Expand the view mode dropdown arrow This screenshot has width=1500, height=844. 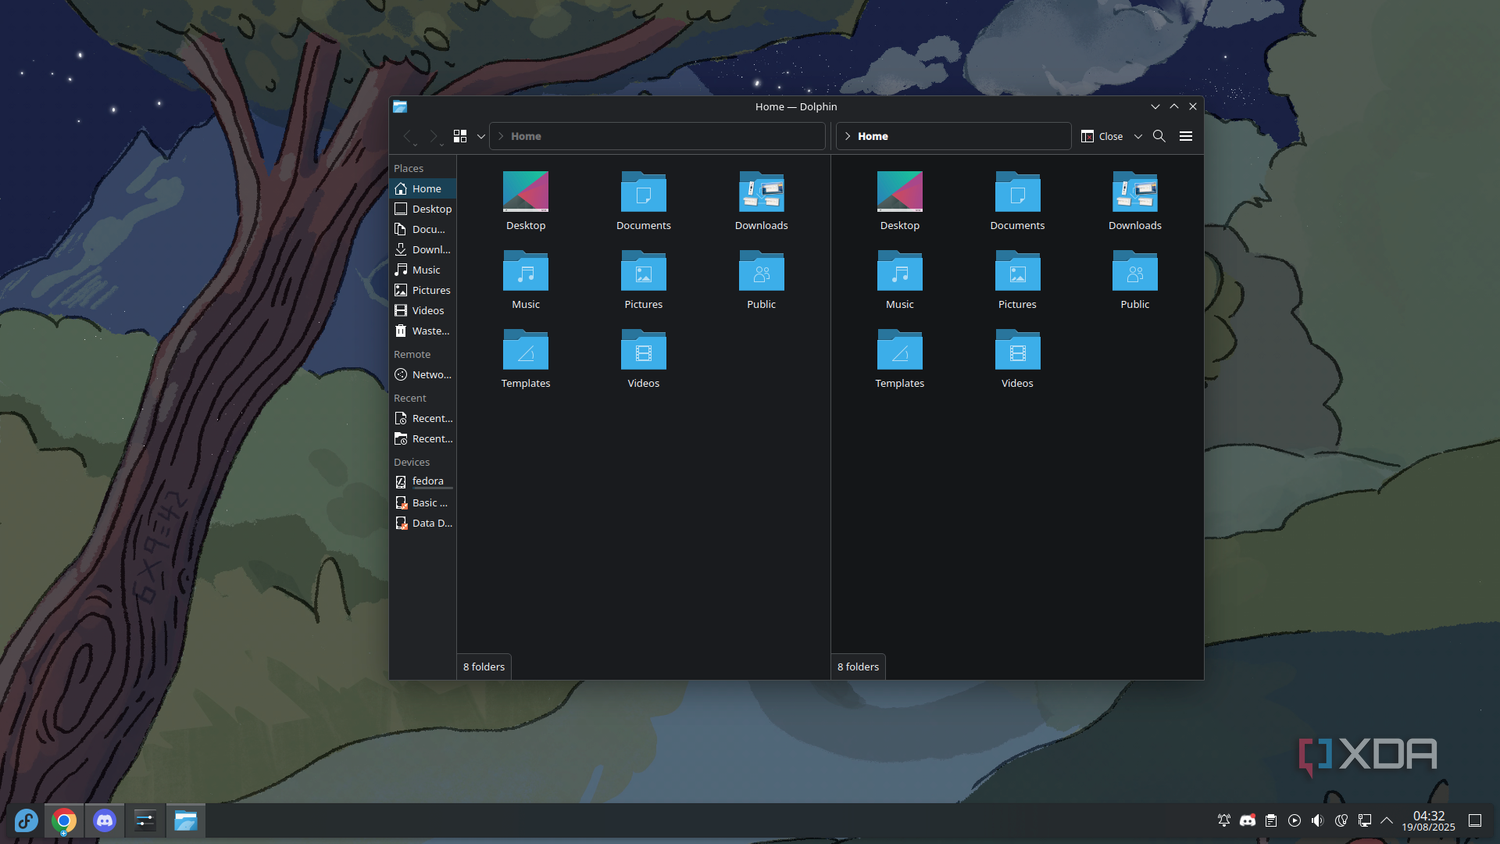point(481,137)
